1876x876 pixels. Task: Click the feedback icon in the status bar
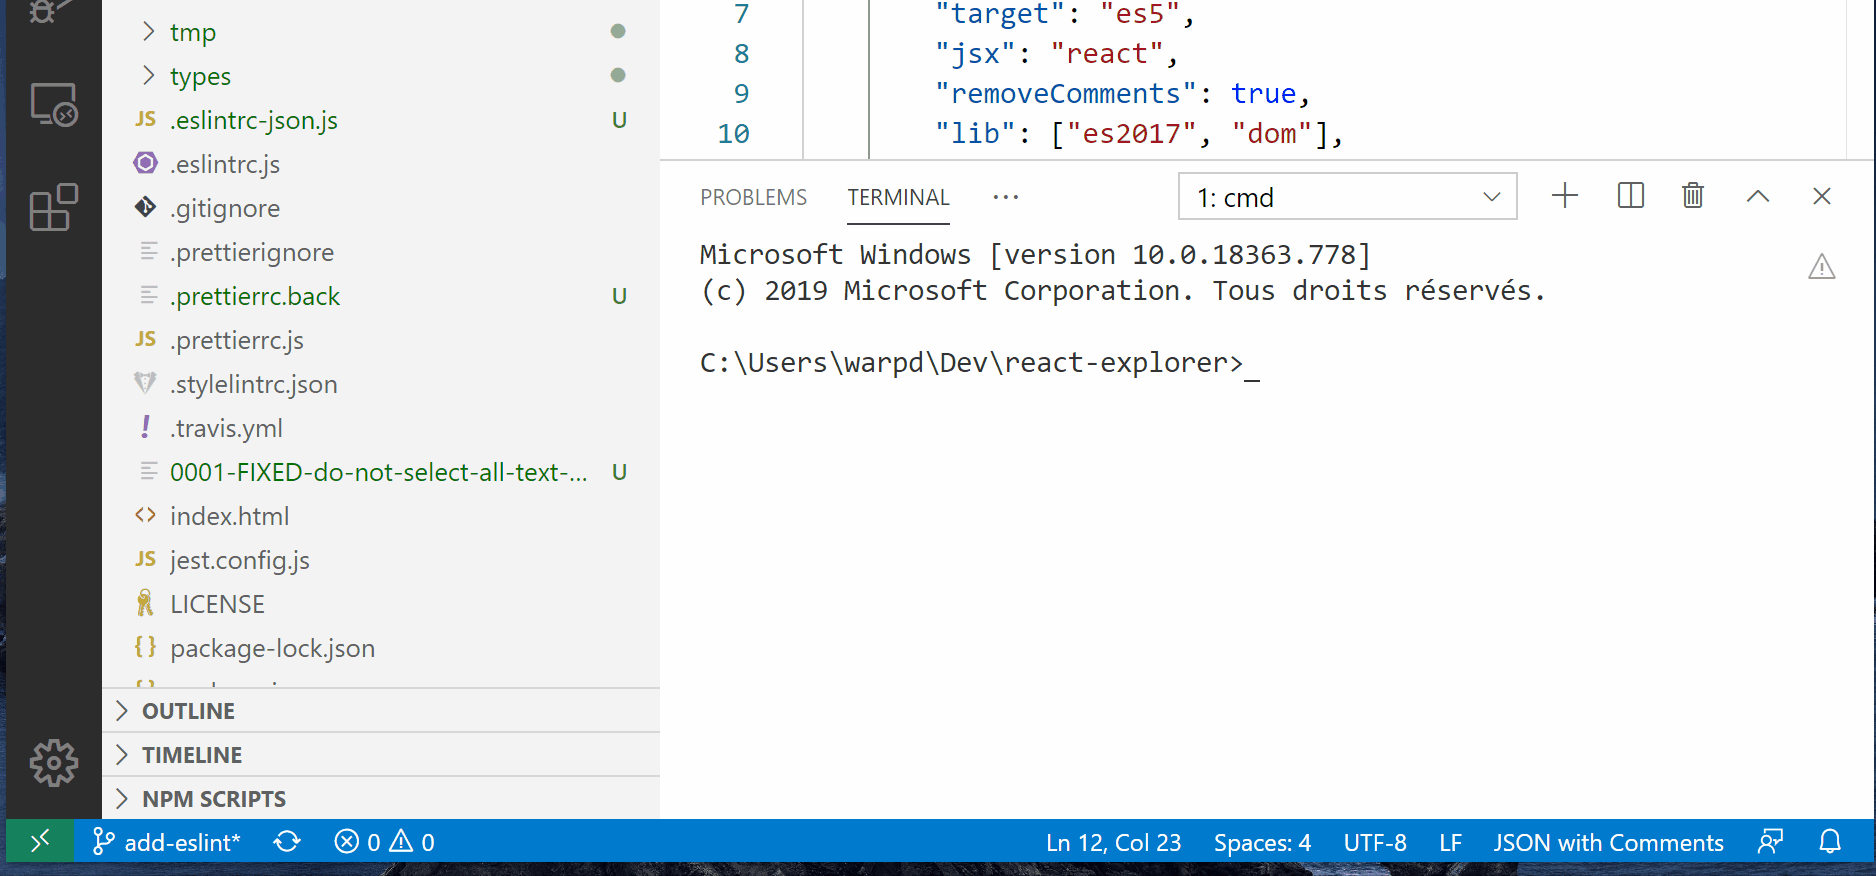[x=1771, y=842]
